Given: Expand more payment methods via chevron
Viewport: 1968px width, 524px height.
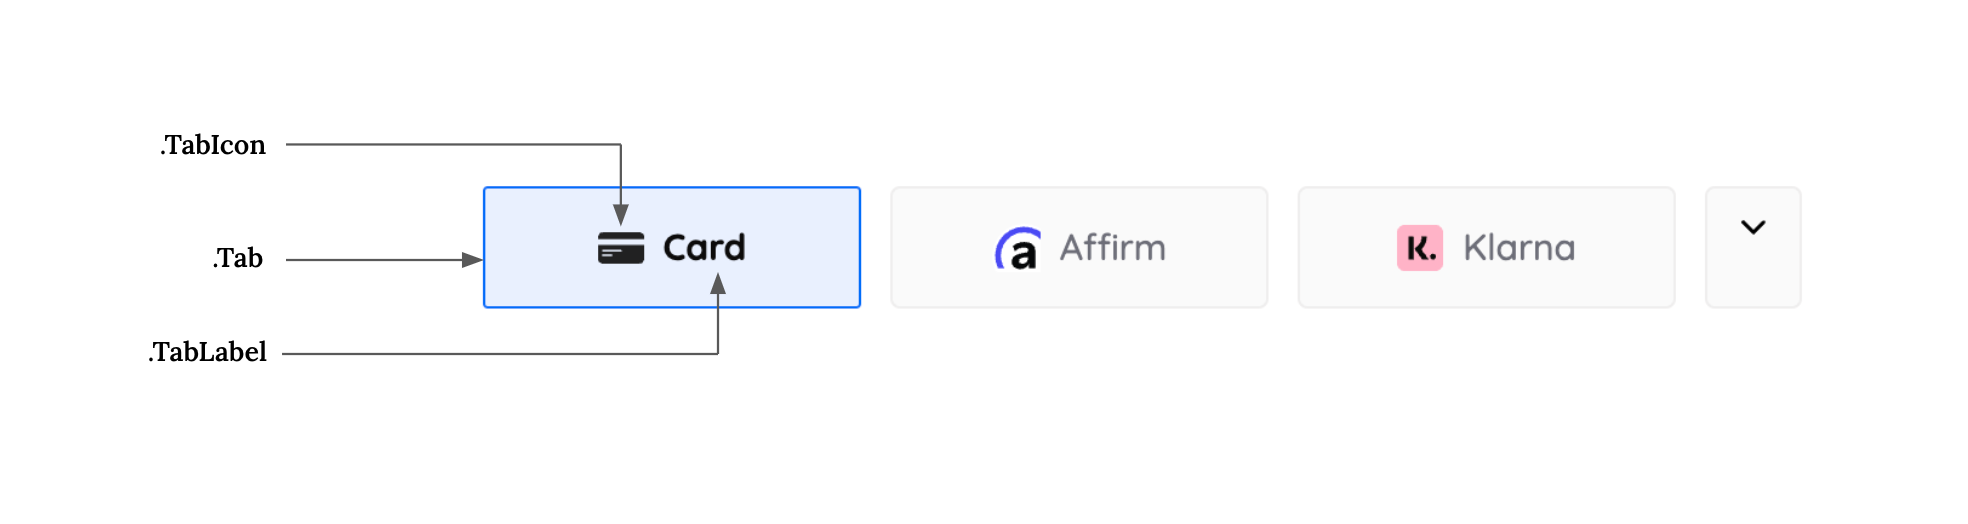Looking at the screenshot, I should [x=1753, y=227].
